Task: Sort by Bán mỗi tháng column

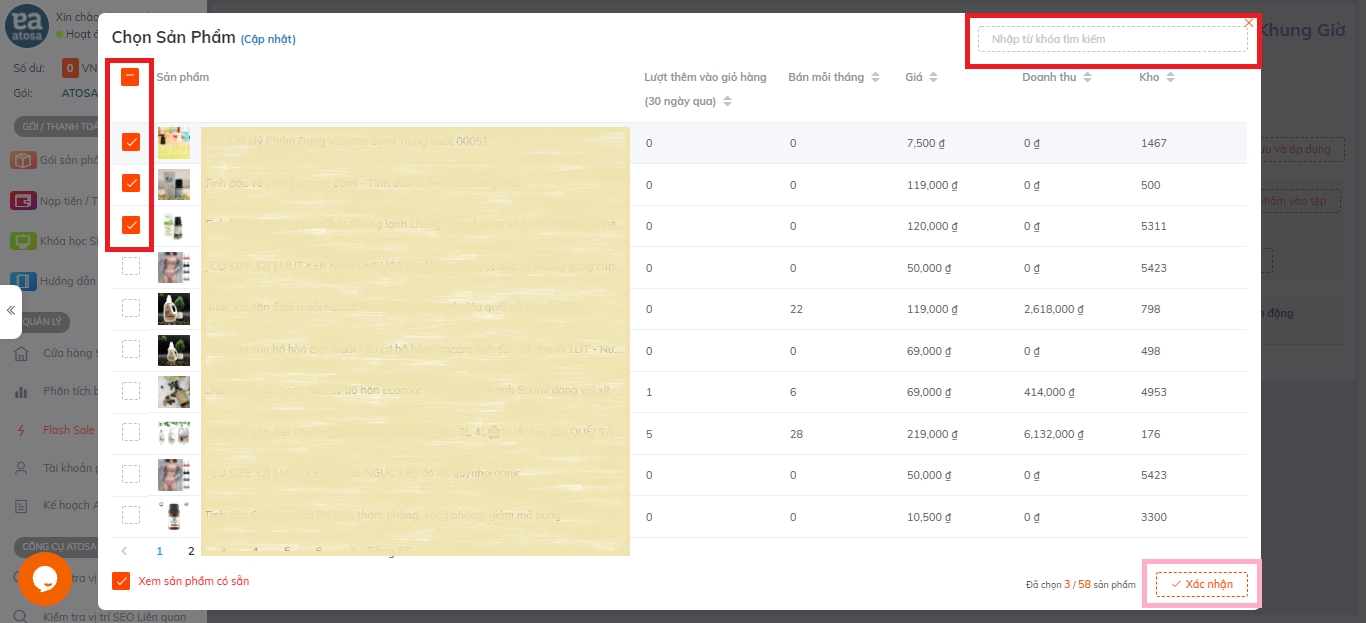Action: (875, 77)
